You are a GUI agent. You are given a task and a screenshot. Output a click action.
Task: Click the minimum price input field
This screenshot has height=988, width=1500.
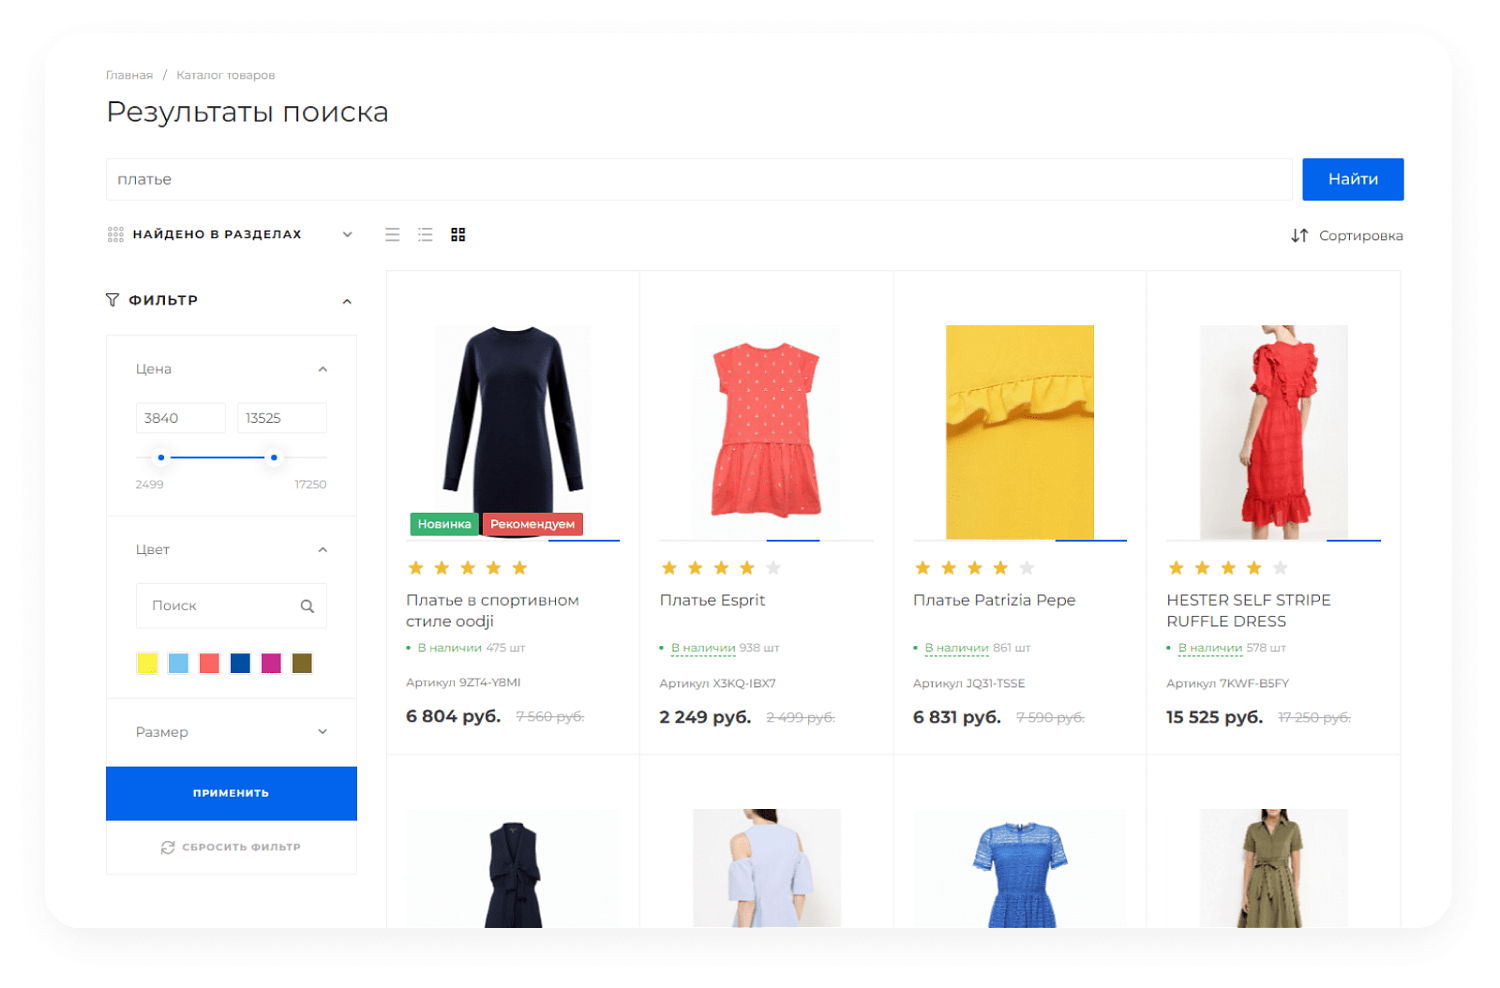(180, 418)
